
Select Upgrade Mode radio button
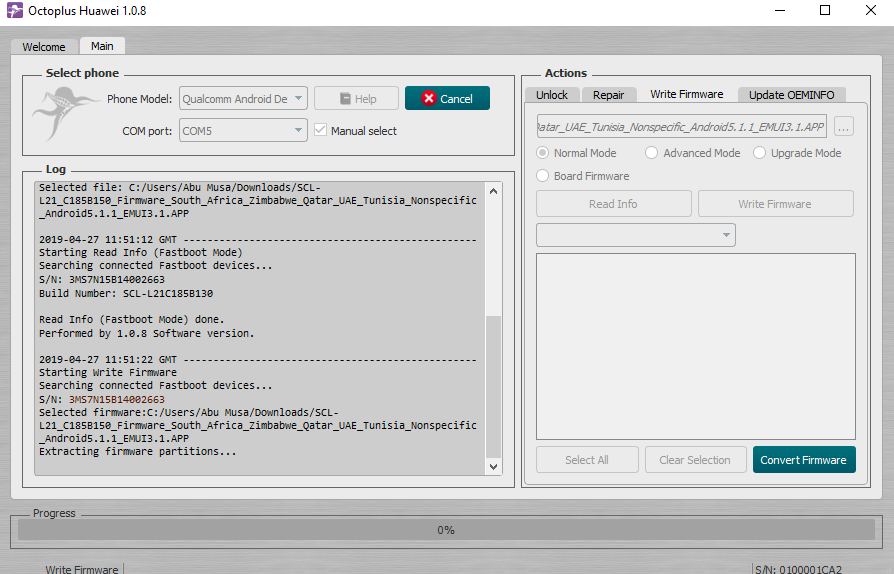[x=759, y=153]
